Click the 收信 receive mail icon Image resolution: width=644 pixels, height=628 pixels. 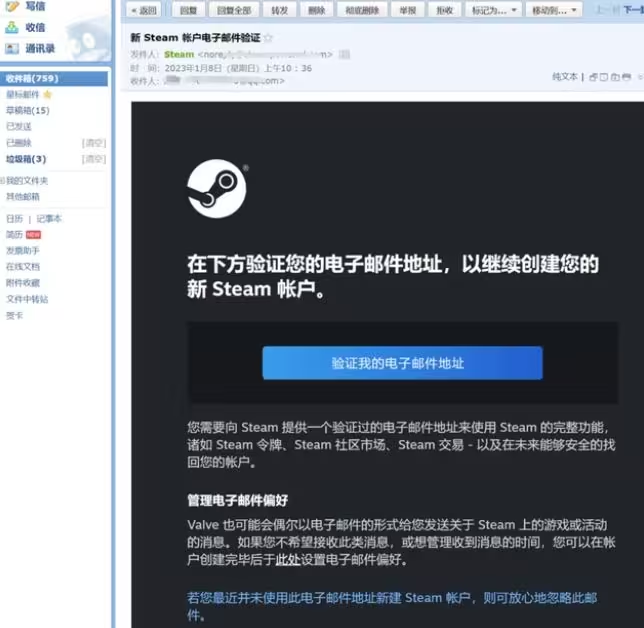[x=12, y=28]
